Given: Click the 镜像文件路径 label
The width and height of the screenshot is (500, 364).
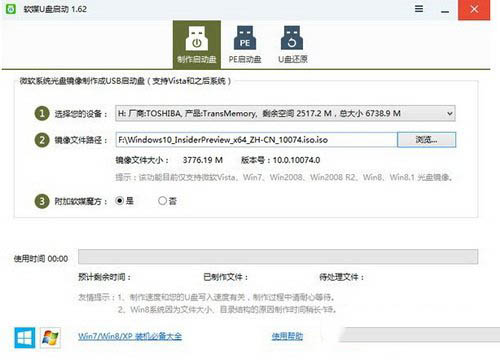Looking at the screenshot, I should [81, 140].
